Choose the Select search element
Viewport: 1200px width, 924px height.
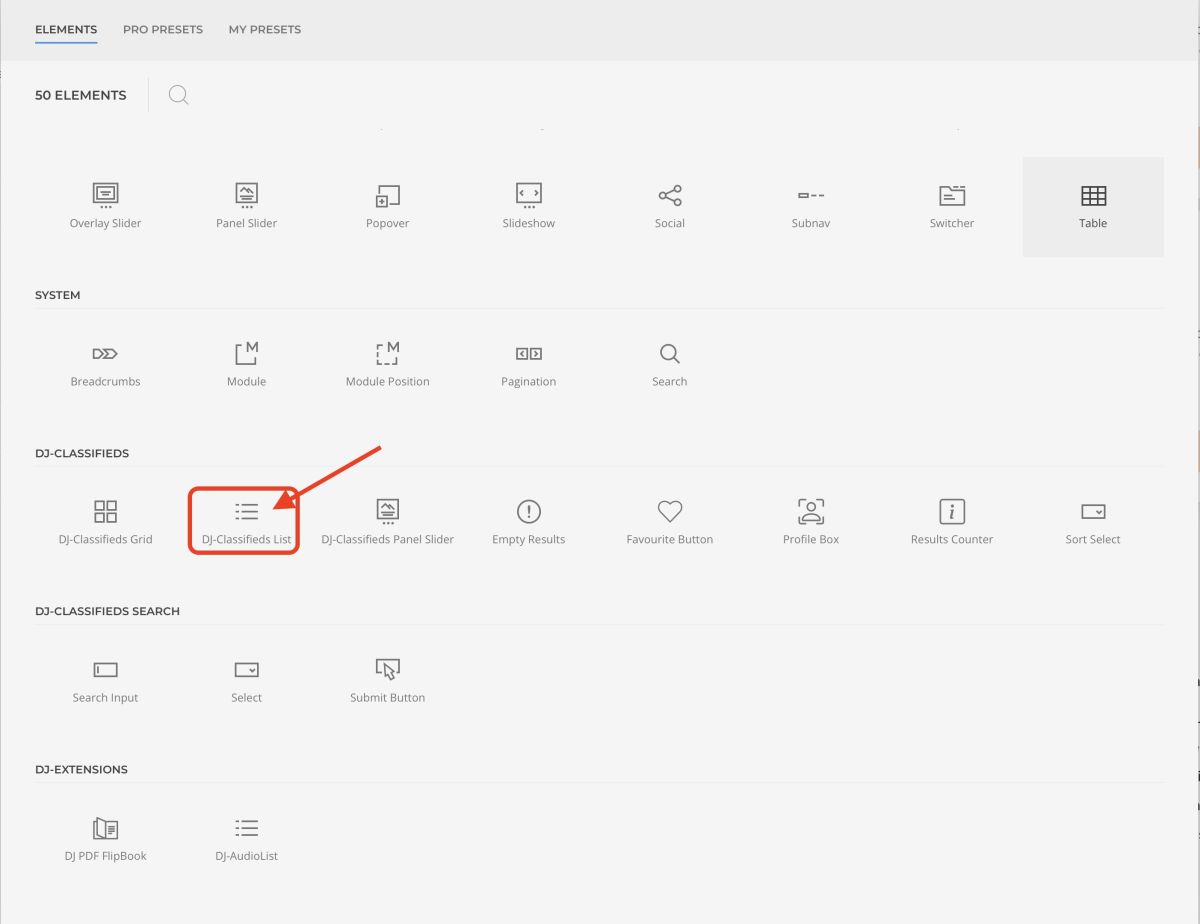pos(246,681)
